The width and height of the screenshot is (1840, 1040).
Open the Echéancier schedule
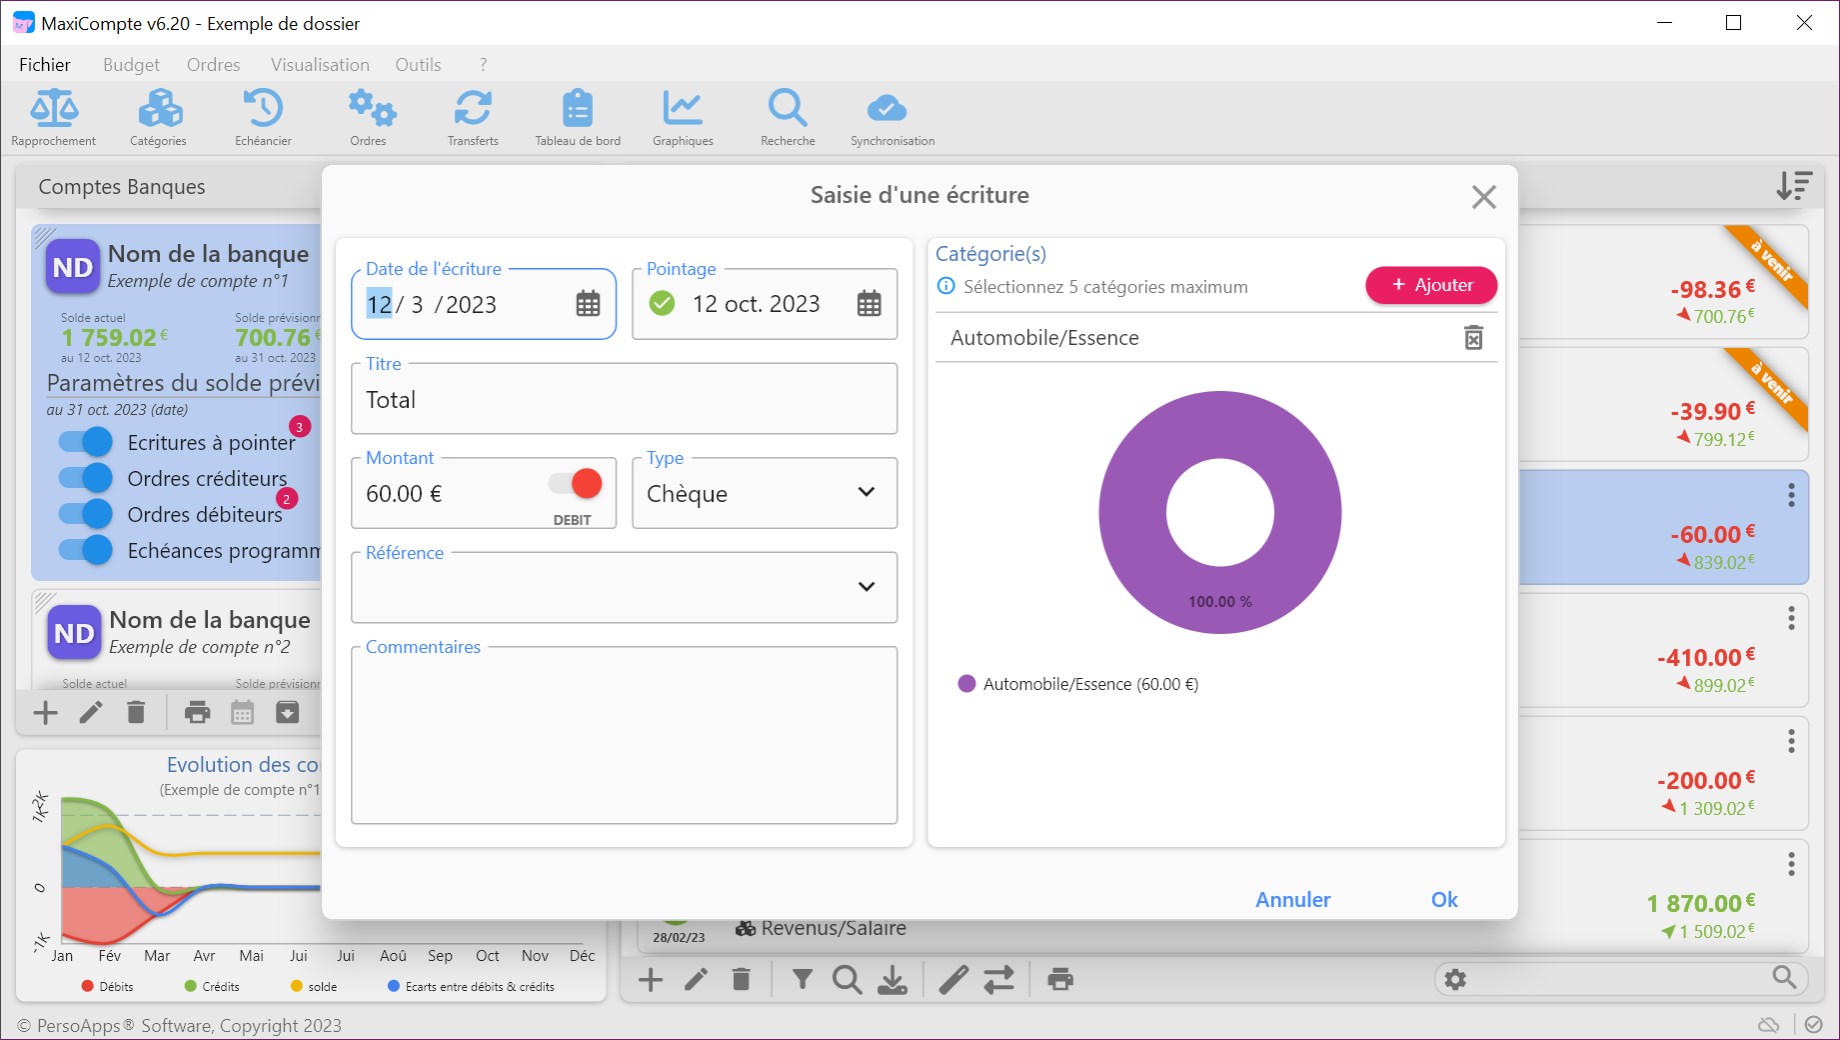263,118
